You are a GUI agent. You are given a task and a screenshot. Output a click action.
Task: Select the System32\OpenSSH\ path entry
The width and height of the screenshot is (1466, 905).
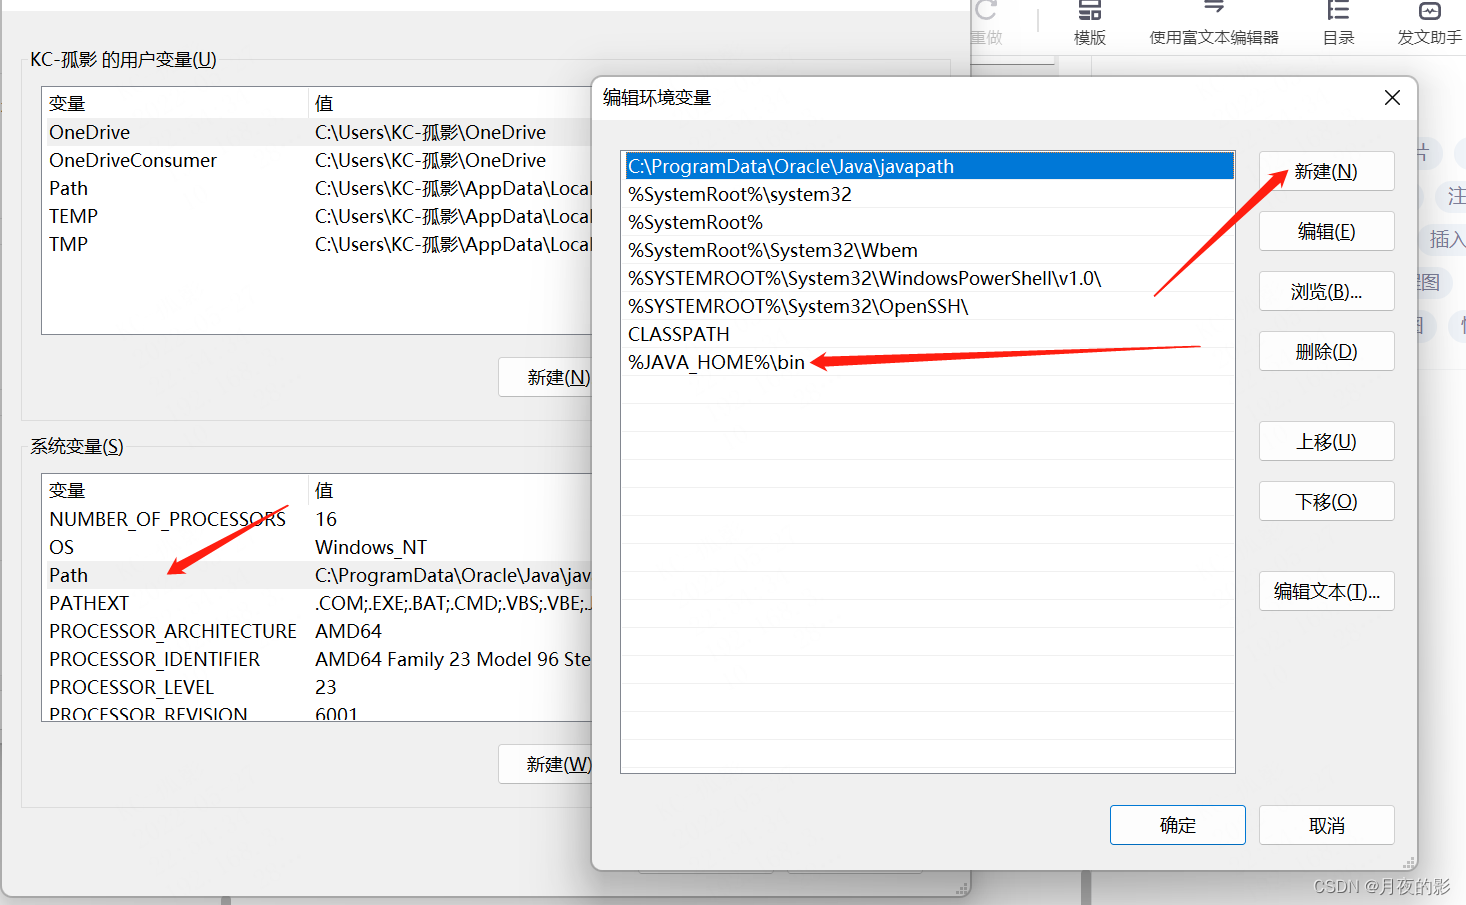pyautogui.click(x=928, y=306)
